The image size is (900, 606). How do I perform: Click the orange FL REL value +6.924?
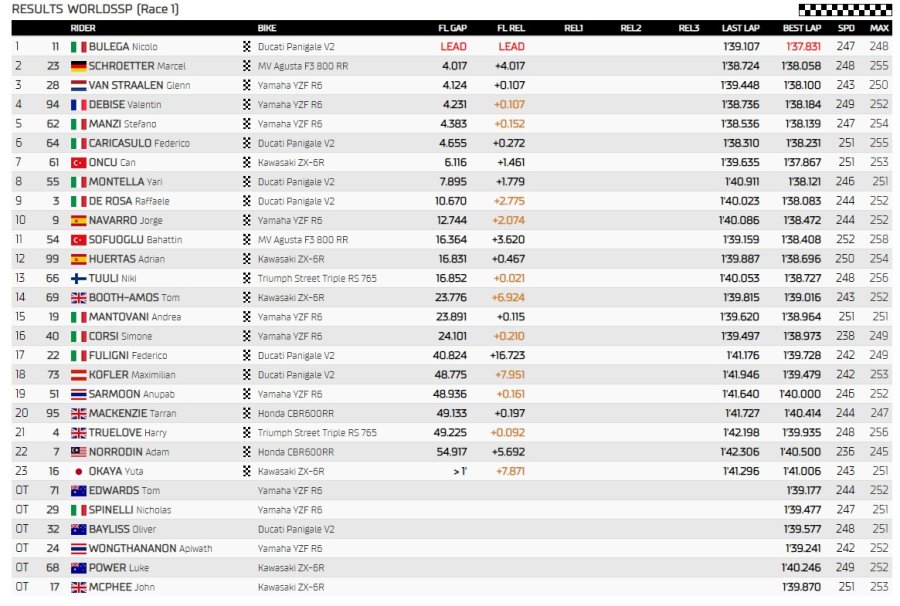pyautogui.click(x=508, y=298)
